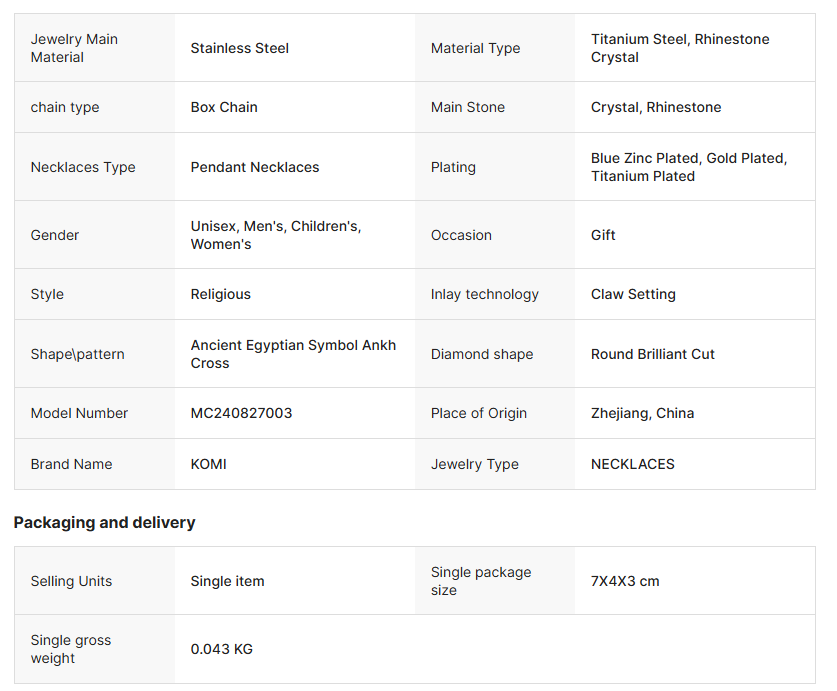
Task: Click the Blue Zinc Plated plating value
Action: point(688,167)
